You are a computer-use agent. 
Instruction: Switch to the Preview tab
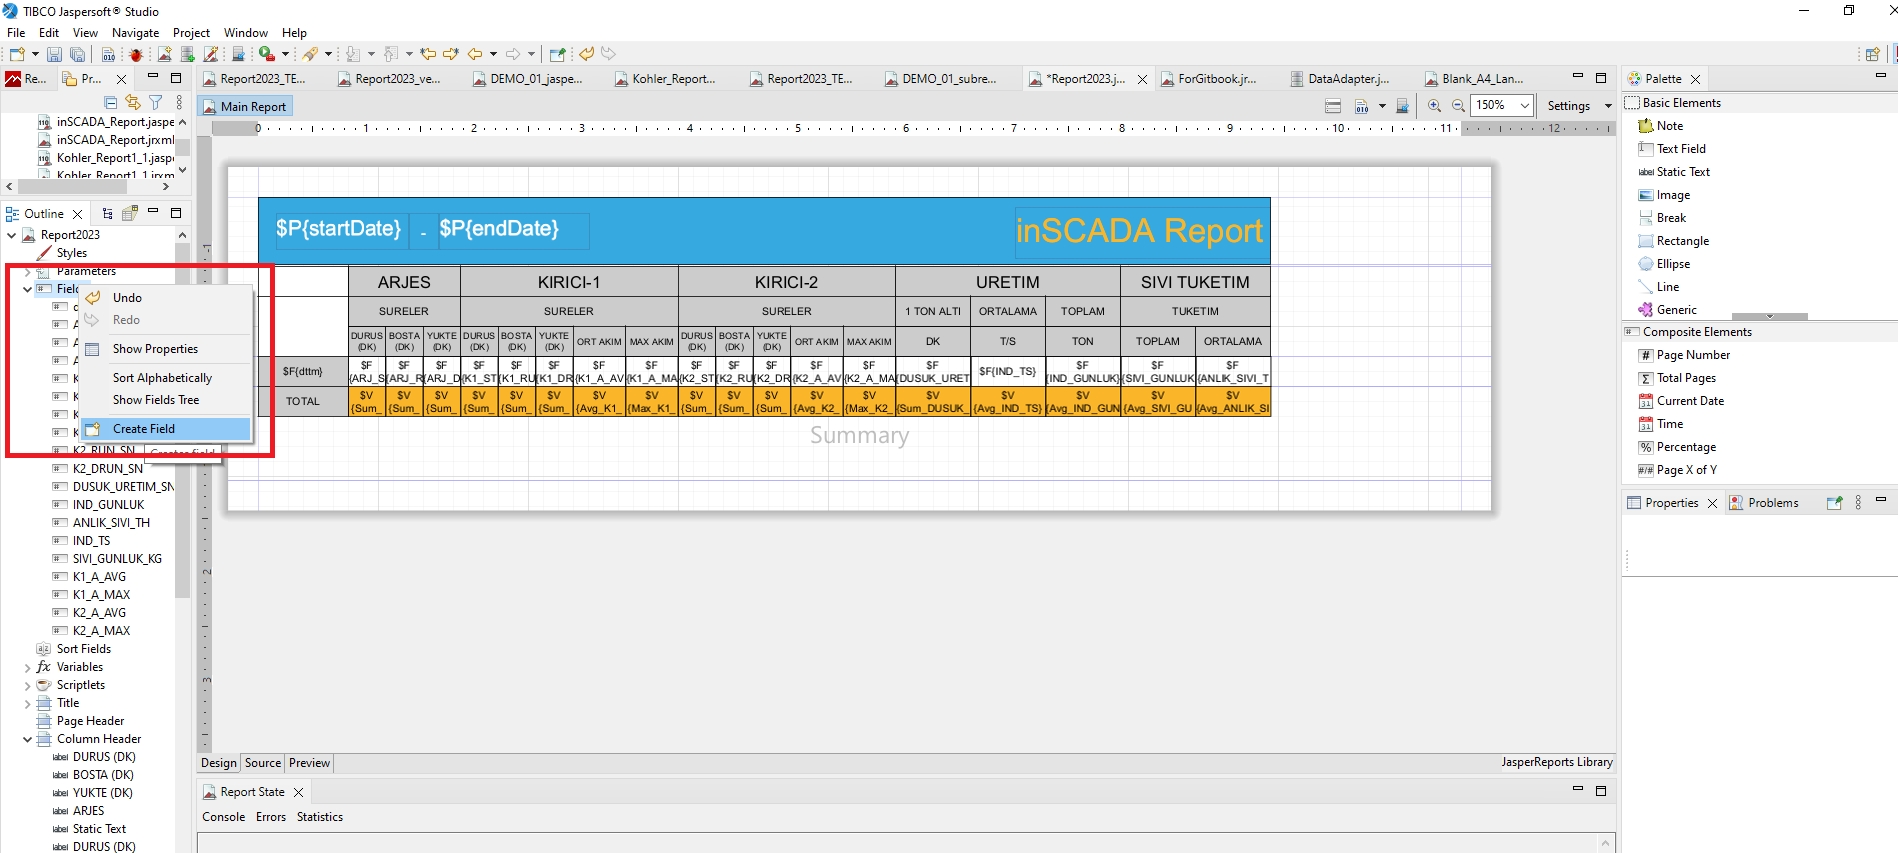tap(309, 763)
